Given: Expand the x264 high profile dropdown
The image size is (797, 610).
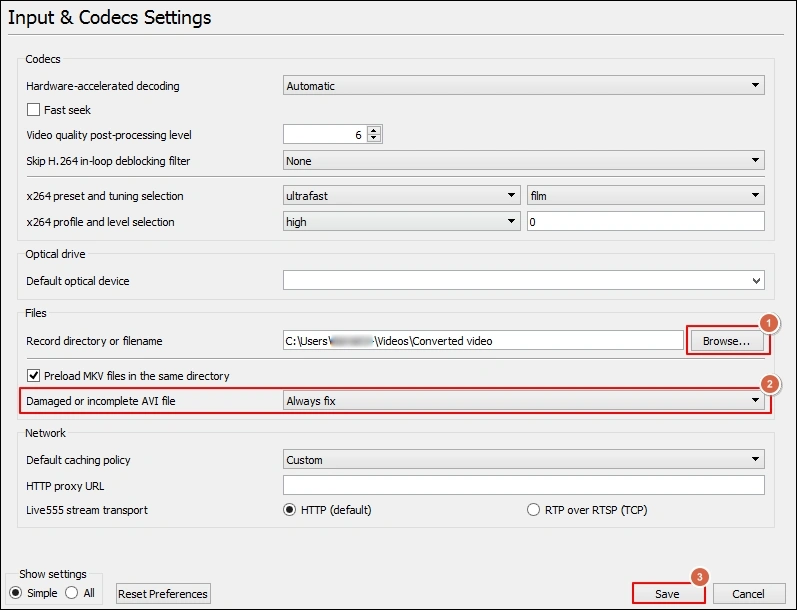Looking at the screenshot, I should tap(402, 222).
